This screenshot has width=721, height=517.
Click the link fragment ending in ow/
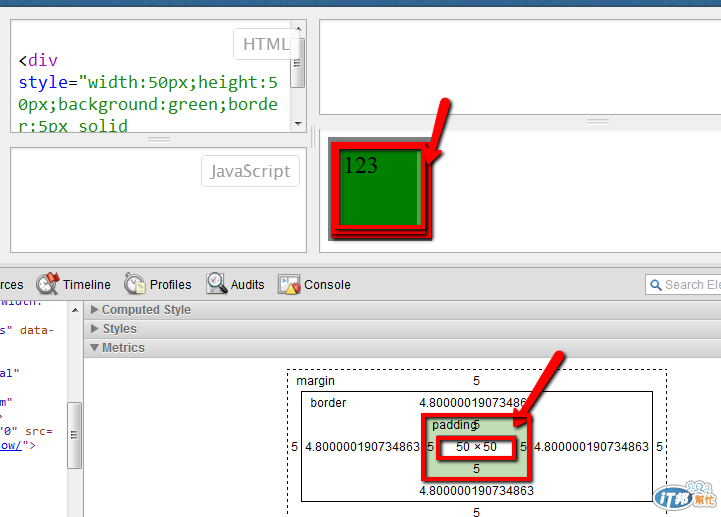(x=11, y=445)
